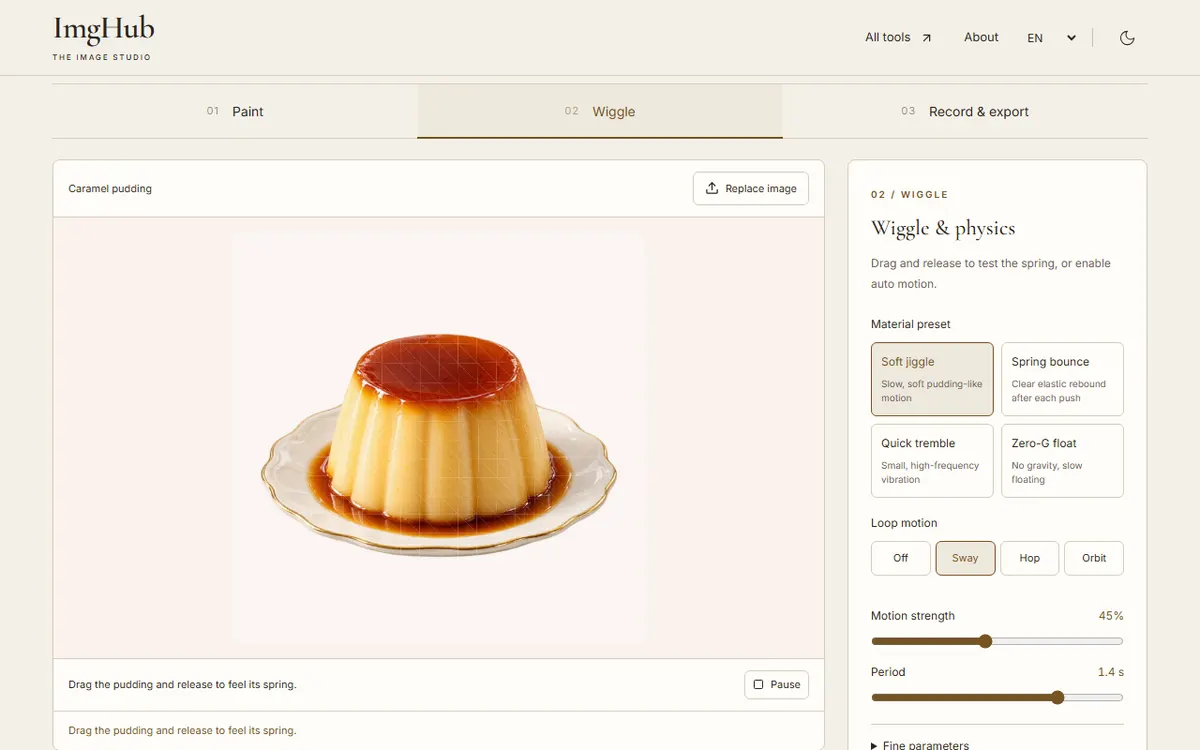
Task: Click the 'Caramel pudding' image title
Action: (110, 188)
